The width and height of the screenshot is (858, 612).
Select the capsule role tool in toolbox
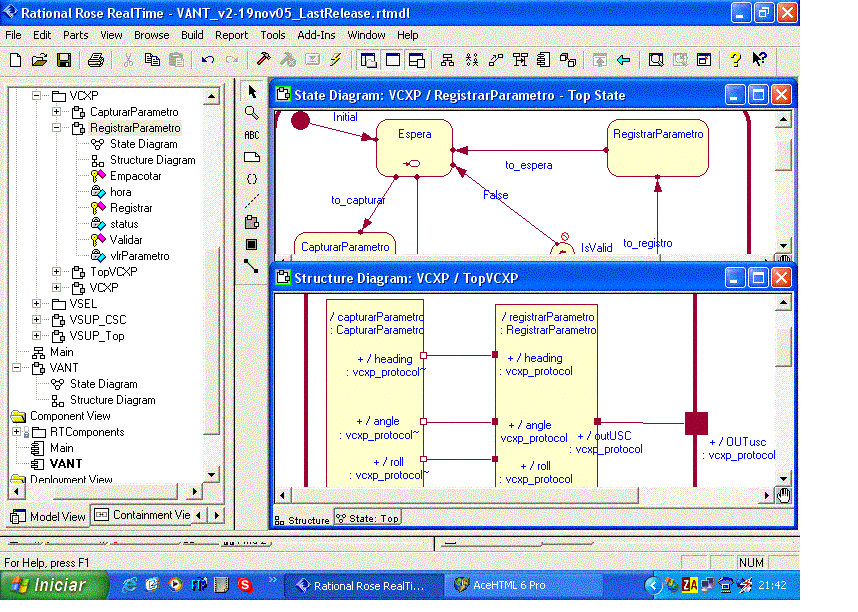click(252, 222)
